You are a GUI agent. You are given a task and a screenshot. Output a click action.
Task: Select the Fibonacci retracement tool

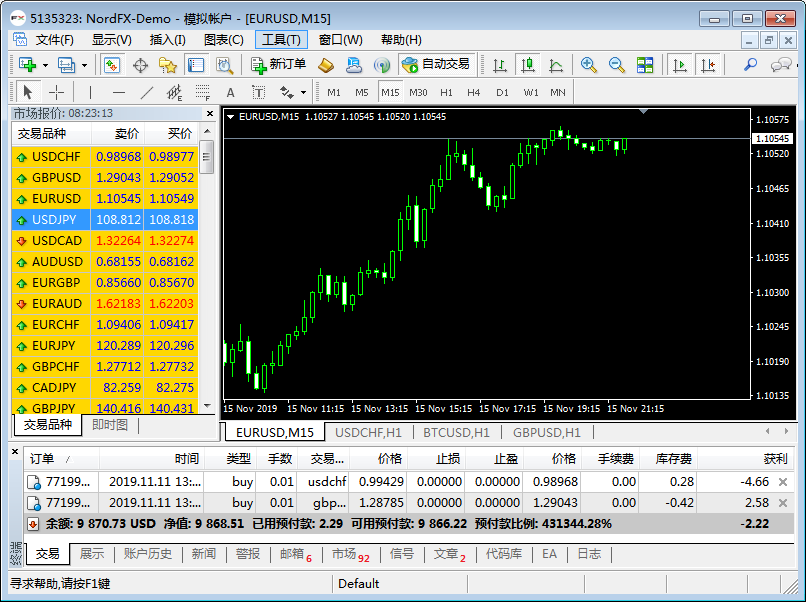coord(203,92)
